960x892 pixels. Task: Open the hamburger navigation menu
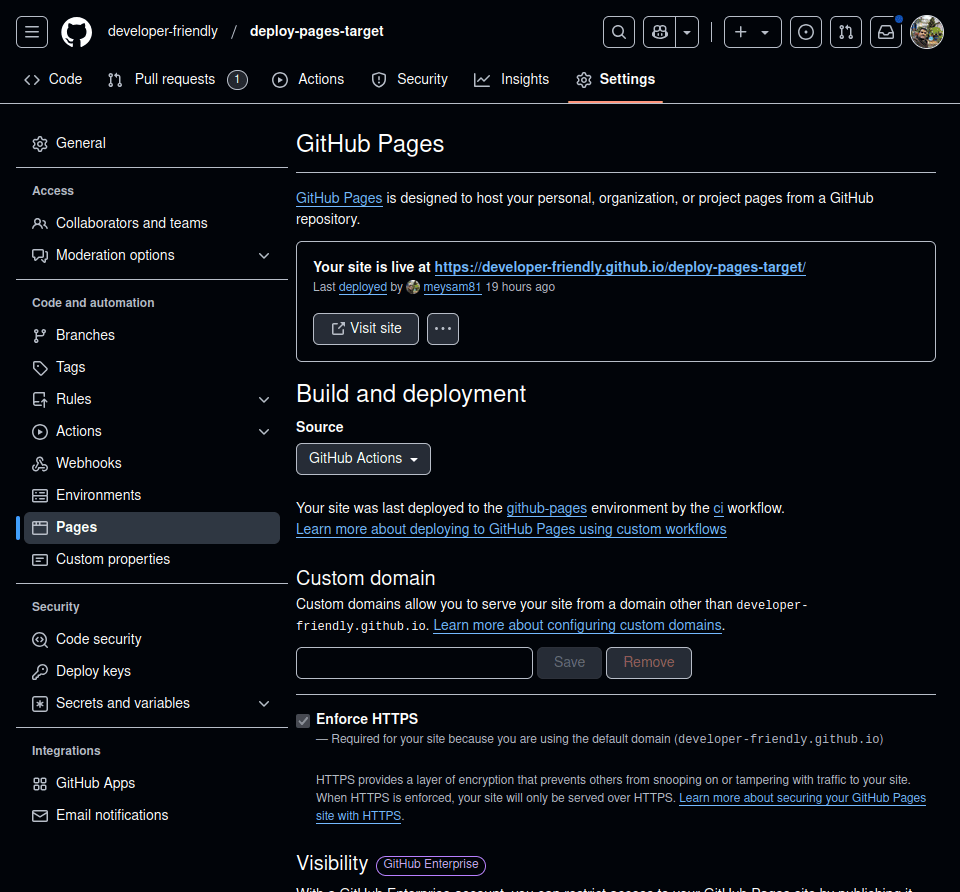point(32,32)
